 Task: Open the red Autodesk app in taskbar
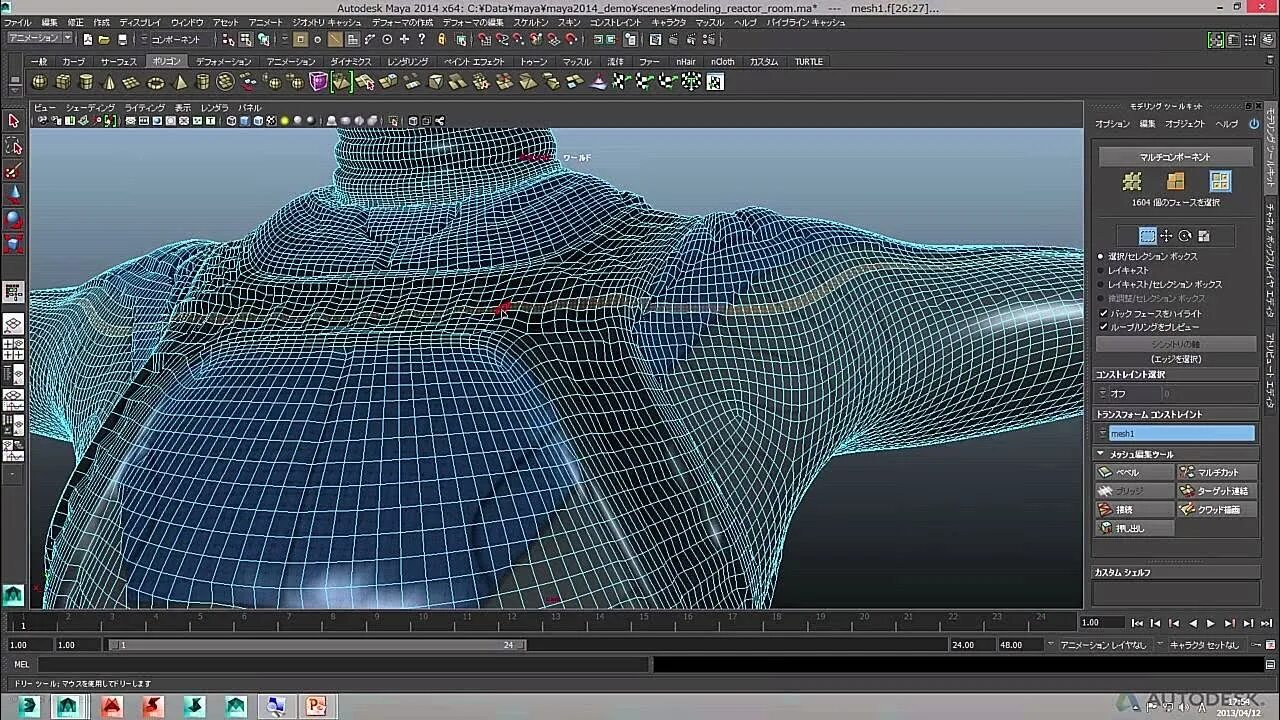[x=112, y=706]
